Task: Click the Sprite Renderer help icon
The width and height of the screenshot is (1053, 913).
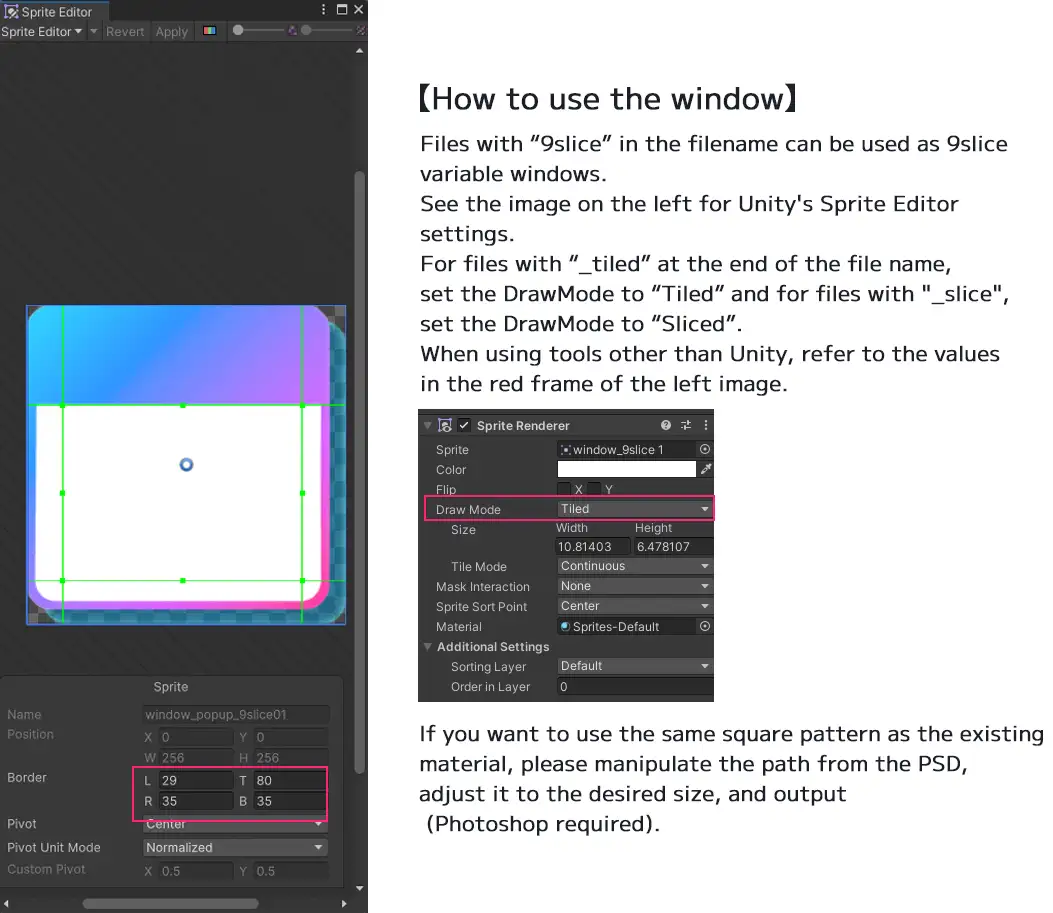Action: tap(666, 426)
